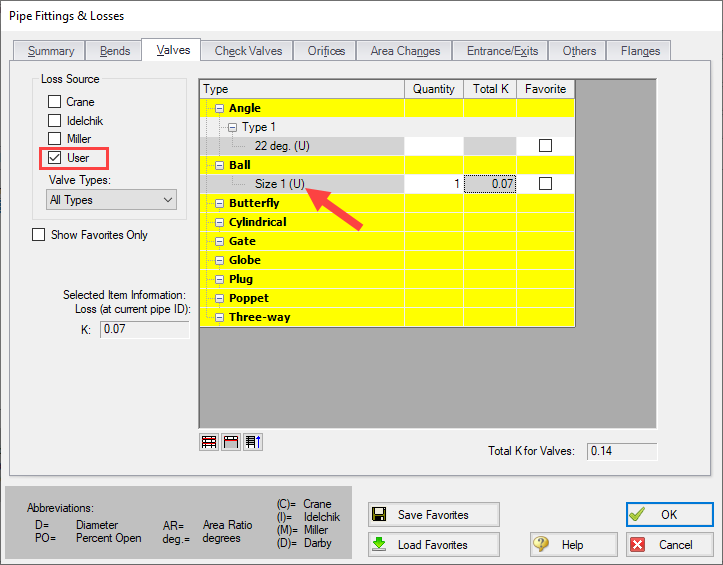The image size is (723, 565).
Task: Cancel with the red X button
Action: tap(669, 545)
